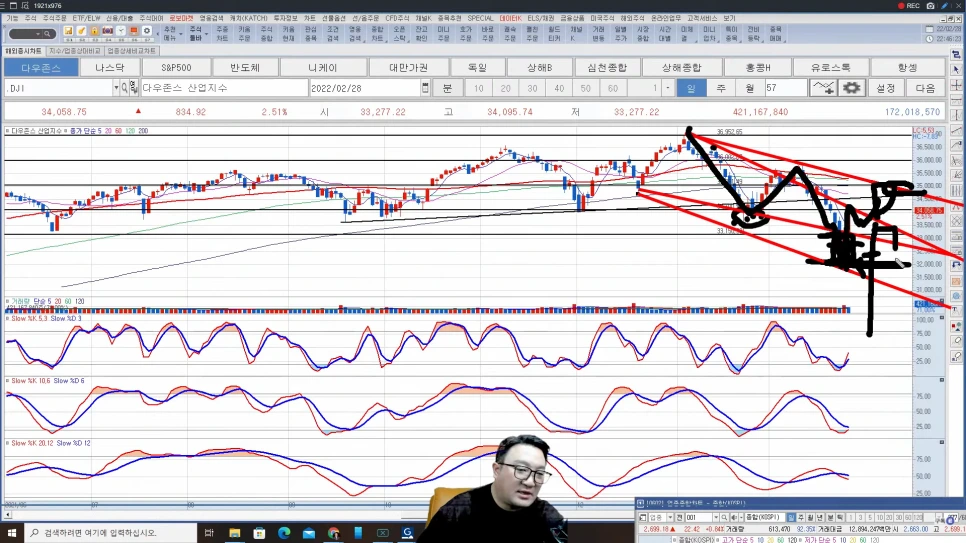The image size is (966, 543).
Task: Click the broom clear toolbar icon
Action: point(81,31)
